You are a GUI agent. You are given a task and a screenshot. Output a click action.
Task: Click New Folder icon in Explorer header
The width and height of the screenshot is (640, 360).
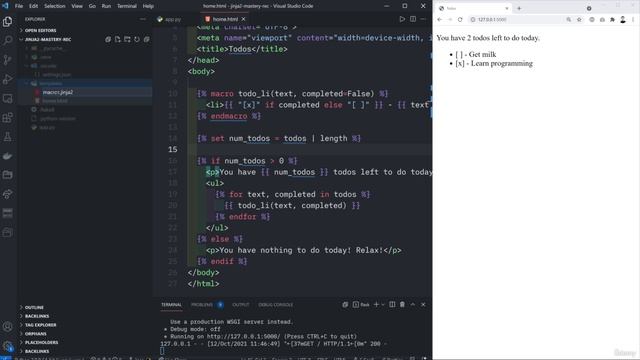tap(127, 40)
